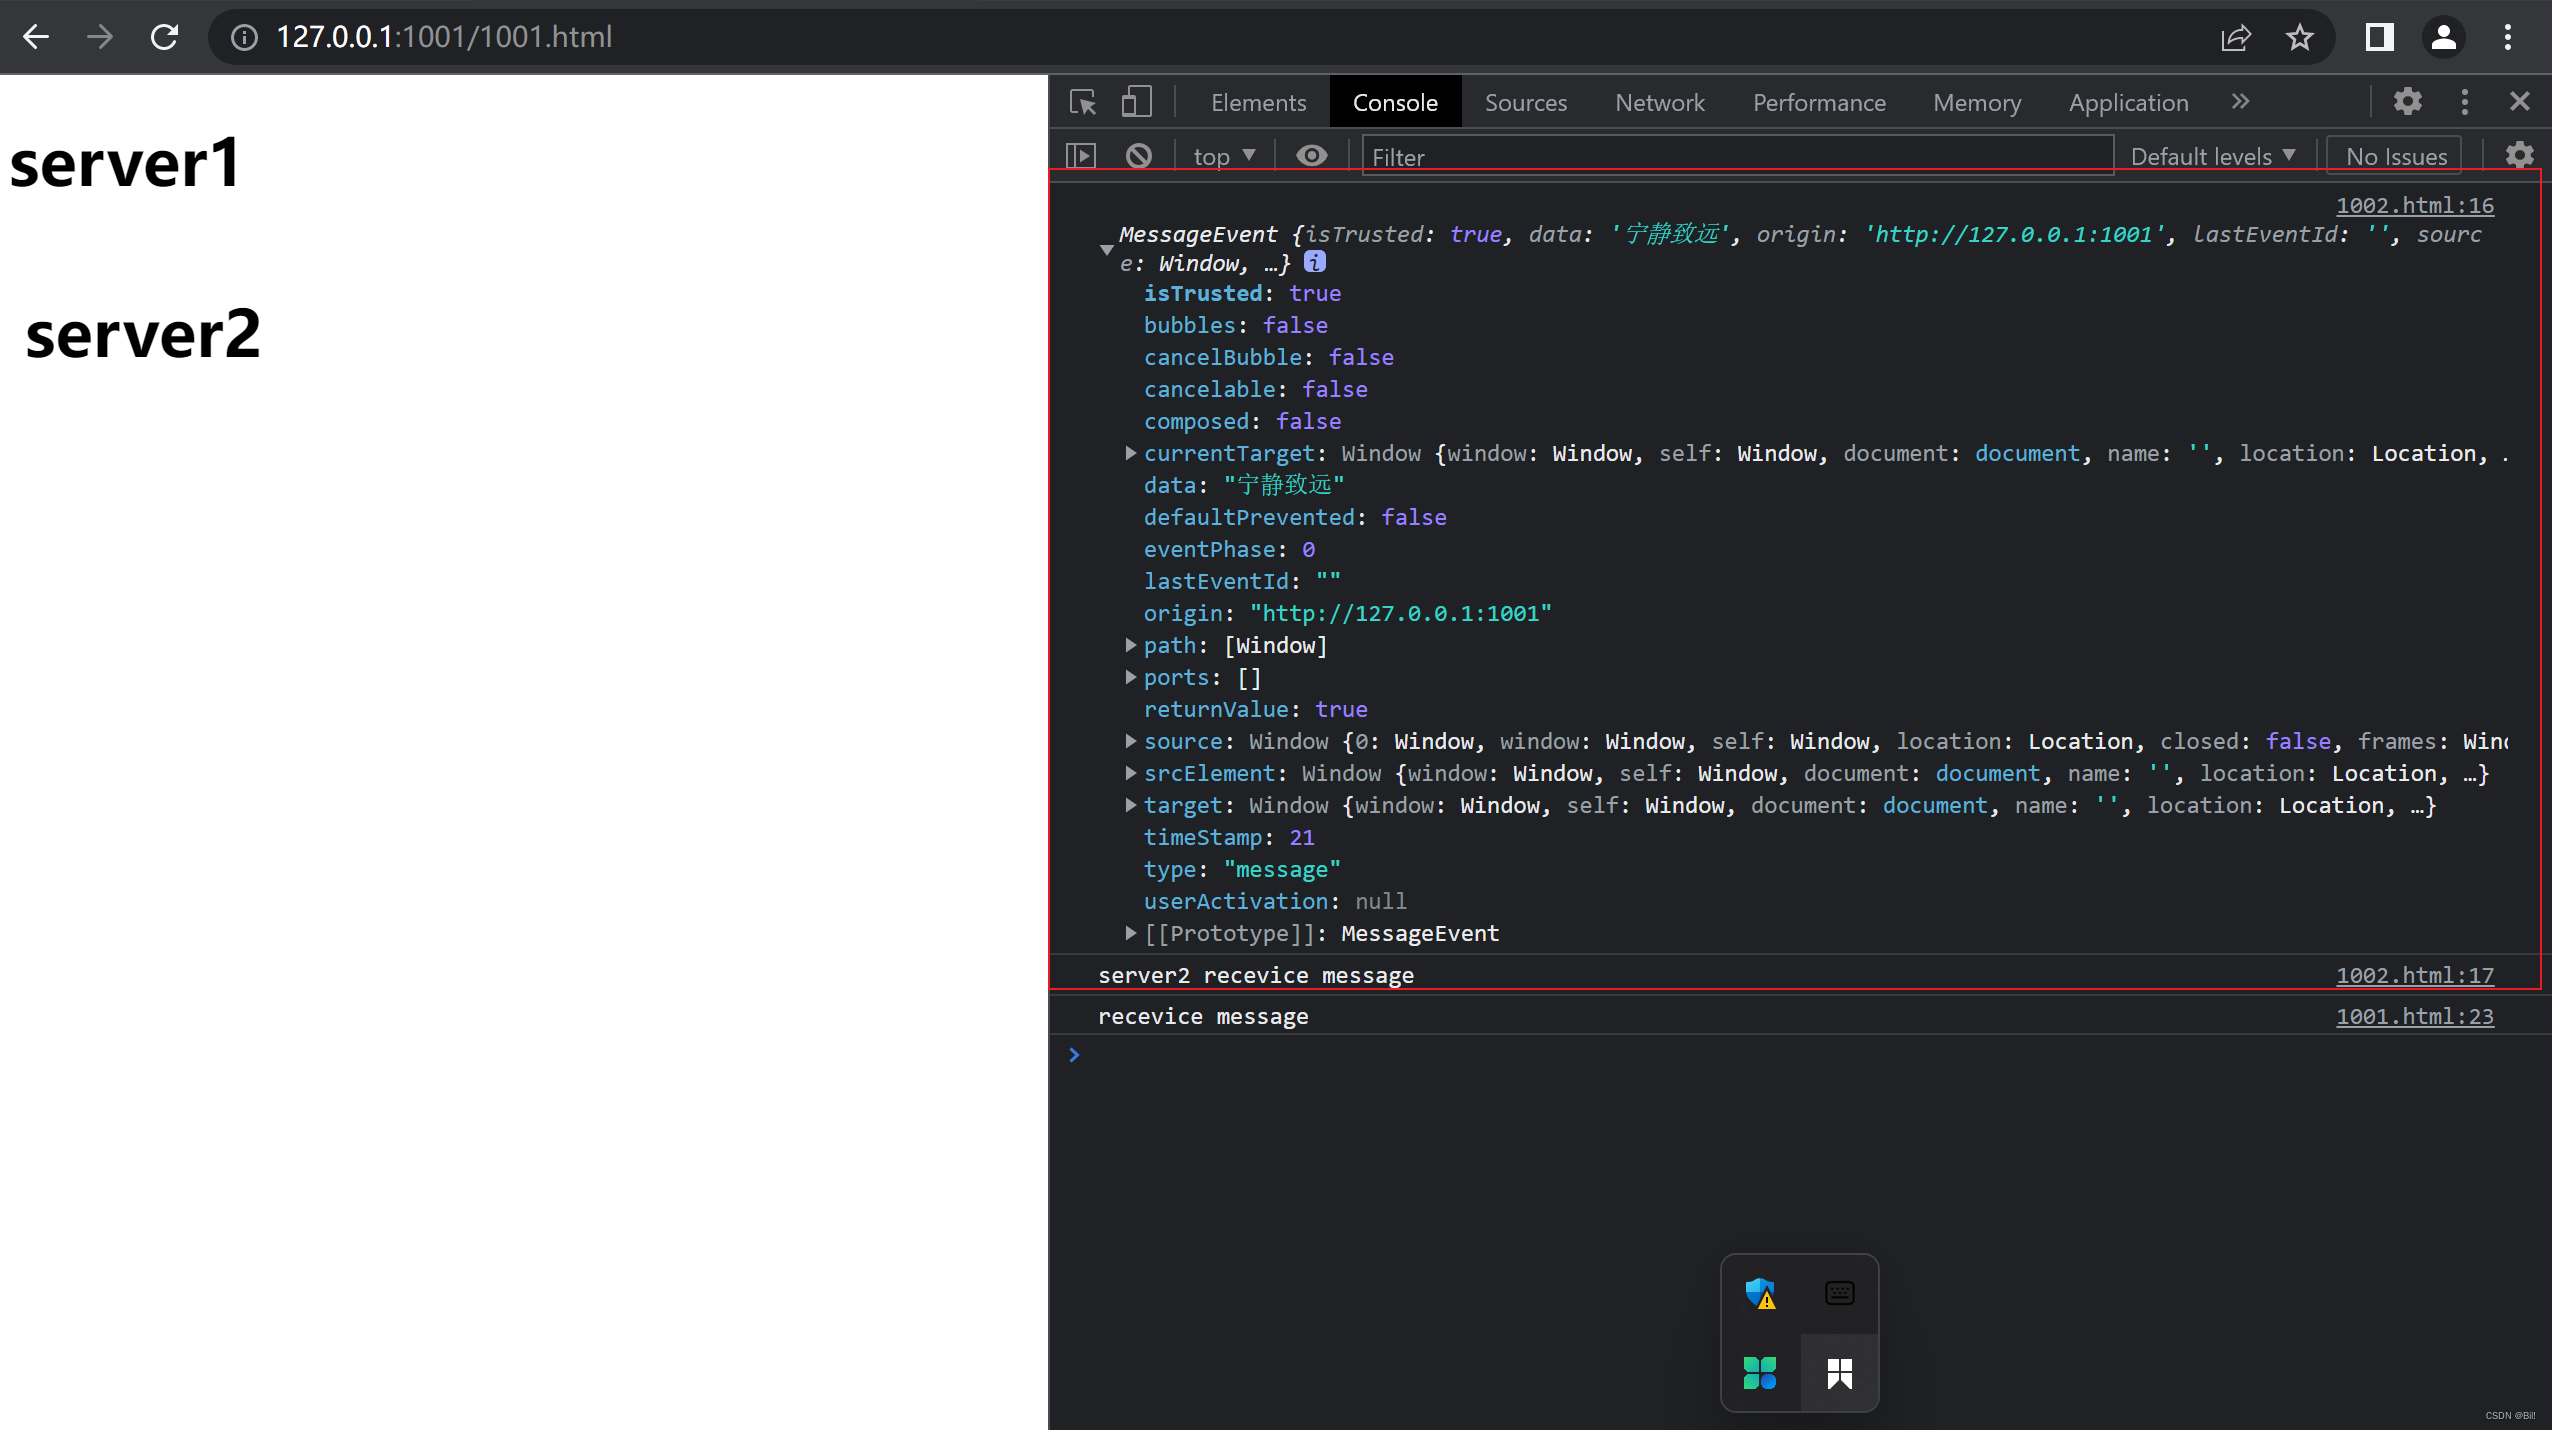
Task: Expand the currentTarget Window object
Action: [1129, 452]
